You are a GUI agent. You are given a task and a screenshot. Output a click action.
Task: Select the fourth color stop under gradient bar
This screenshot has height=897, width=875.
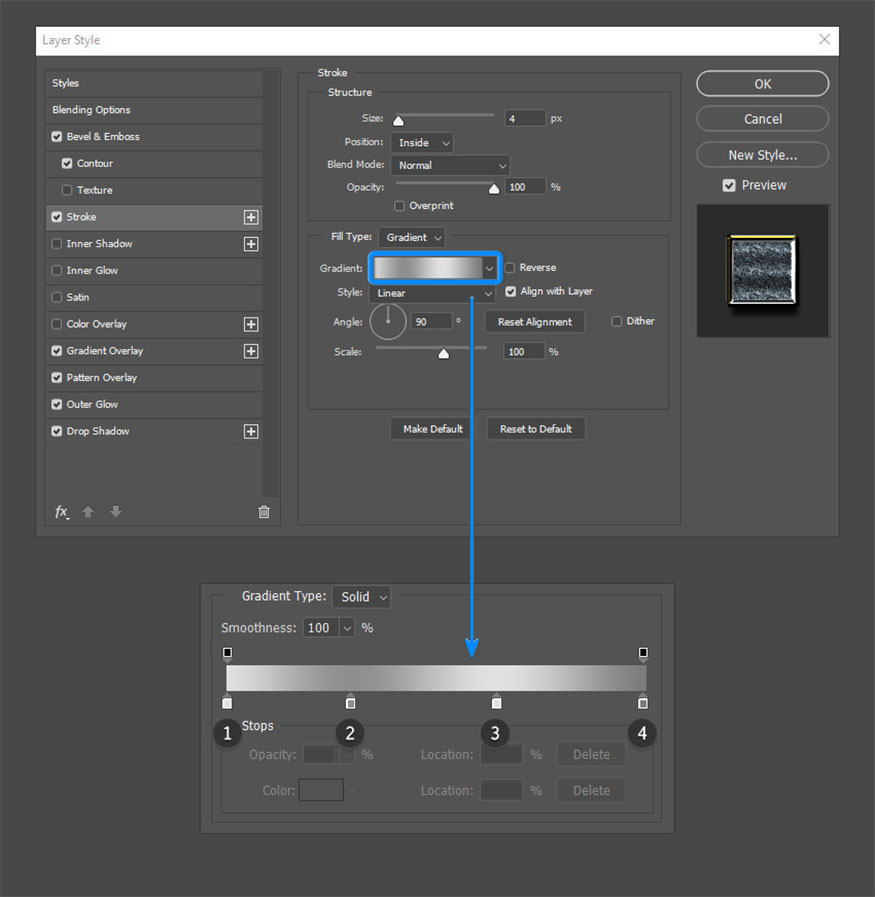point(643,701)
